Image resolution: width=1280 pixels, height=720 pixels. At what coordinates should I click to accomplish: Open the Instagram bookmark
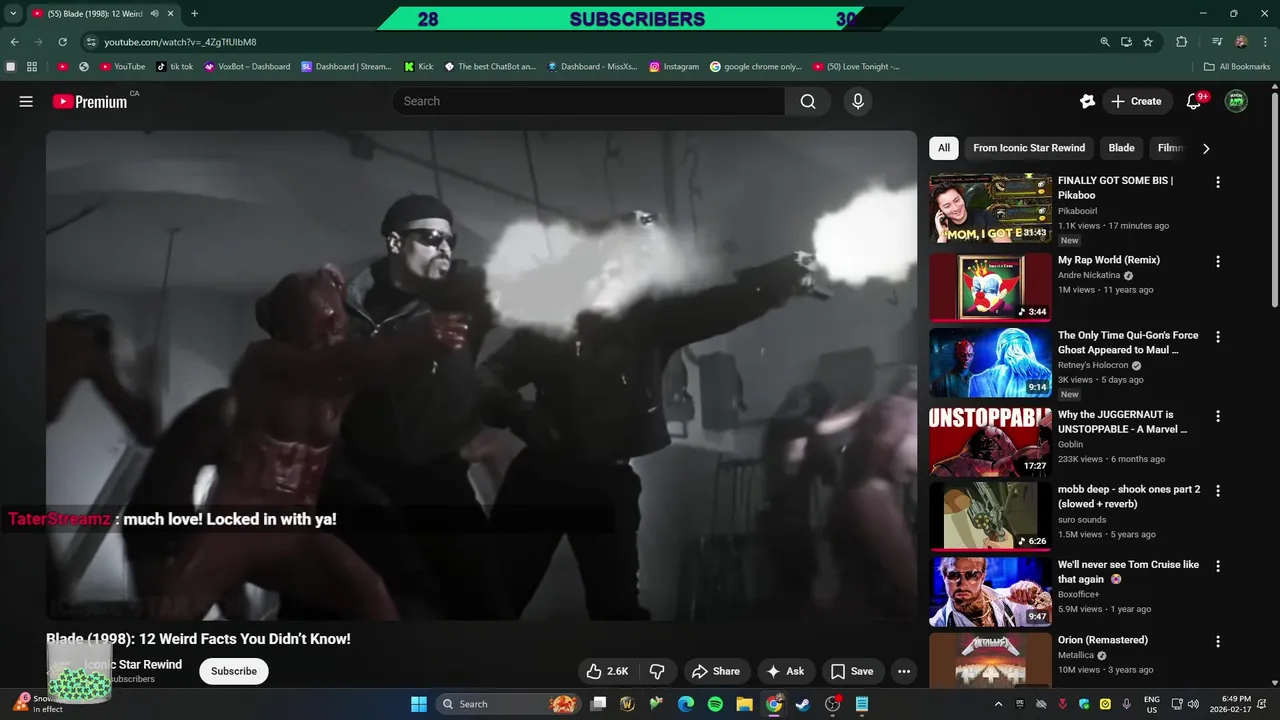click(x=674, y=67)
